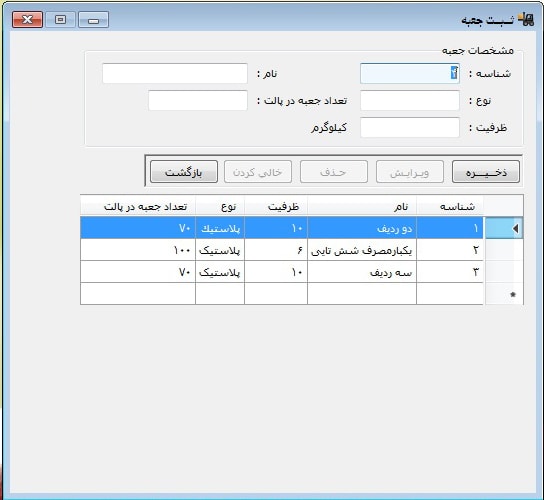Sort by the شناسه column header
Viewport: 544px width, 500px height.
tap(450, 206)
